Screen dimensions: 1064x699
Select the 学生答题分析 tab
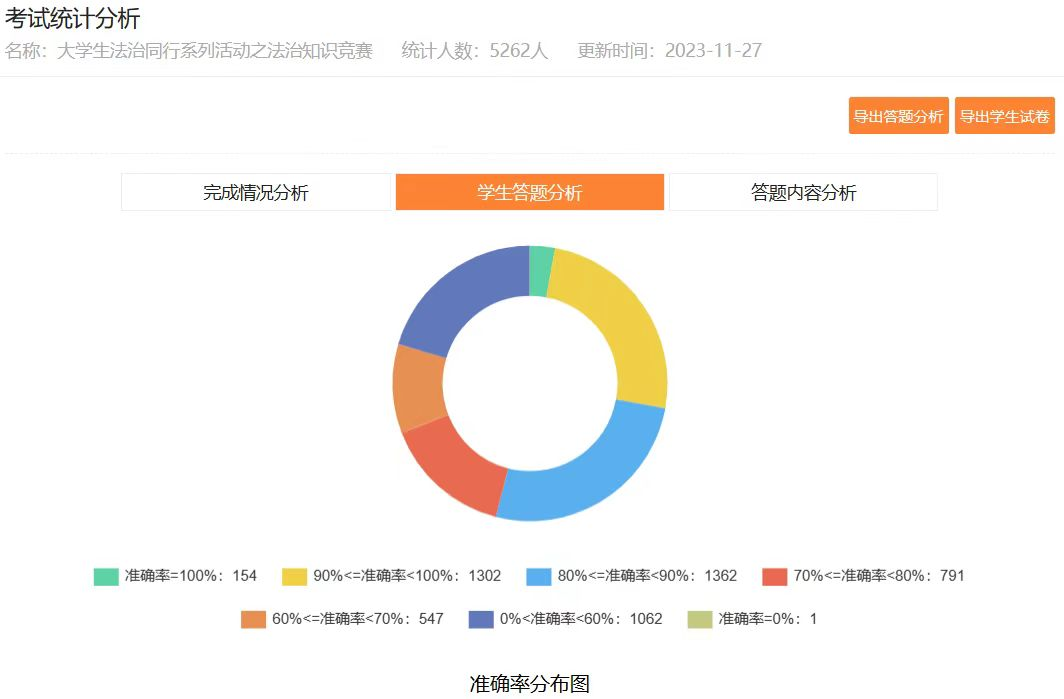point(530,192)
